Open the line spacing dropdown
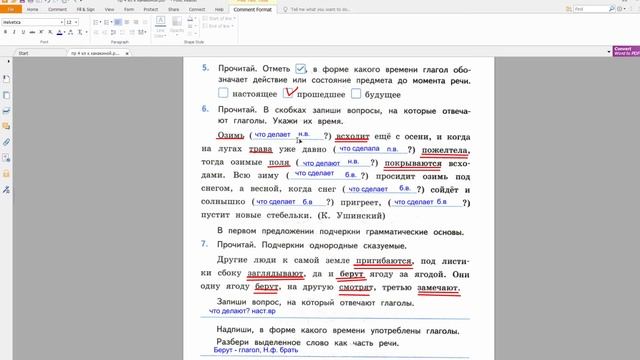Screen dimensions: 640x360 pyautogui.click(x=142, y=32)
